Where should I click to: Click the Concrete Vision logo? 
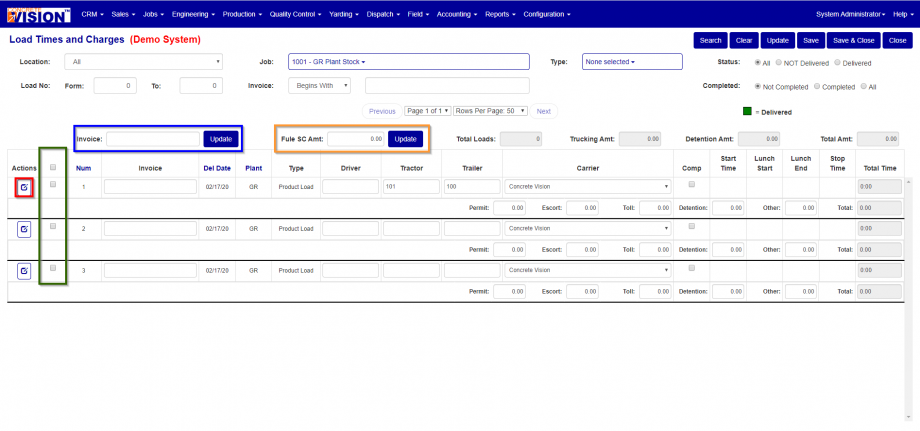(x=39, y=15)
